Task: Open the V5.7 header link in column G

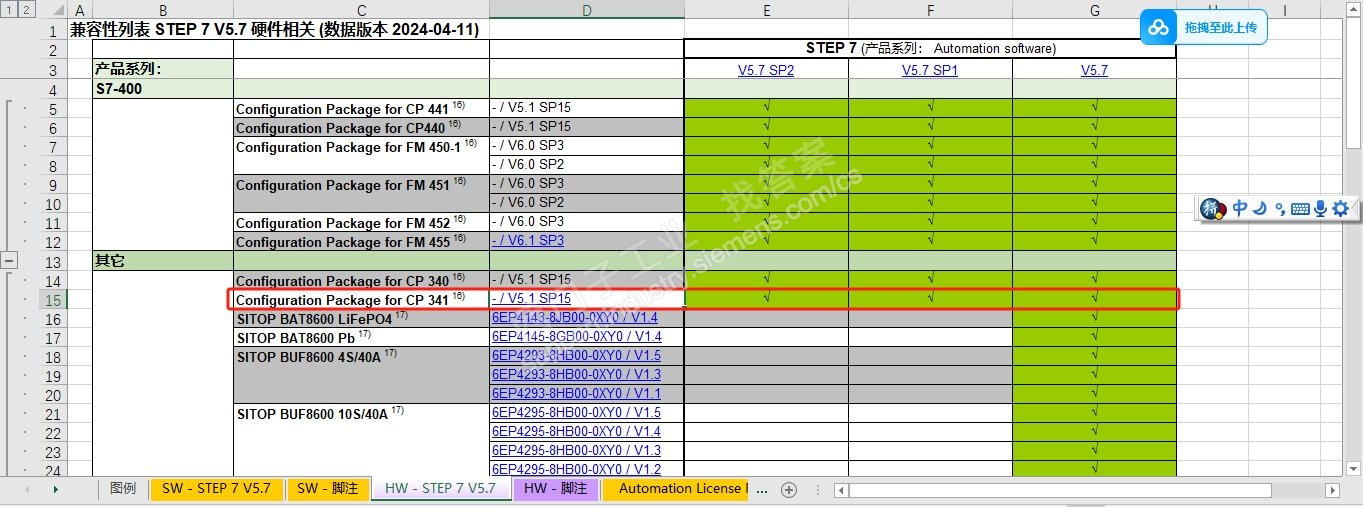Action: (1094, 70)
